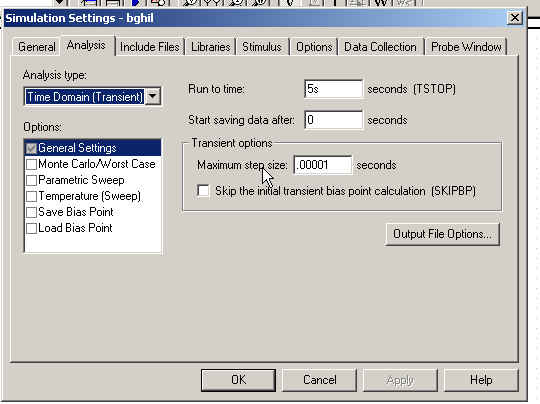The image size is (540, 404).
Task: Click the Start saving data after field
Action: click(333, 120)
